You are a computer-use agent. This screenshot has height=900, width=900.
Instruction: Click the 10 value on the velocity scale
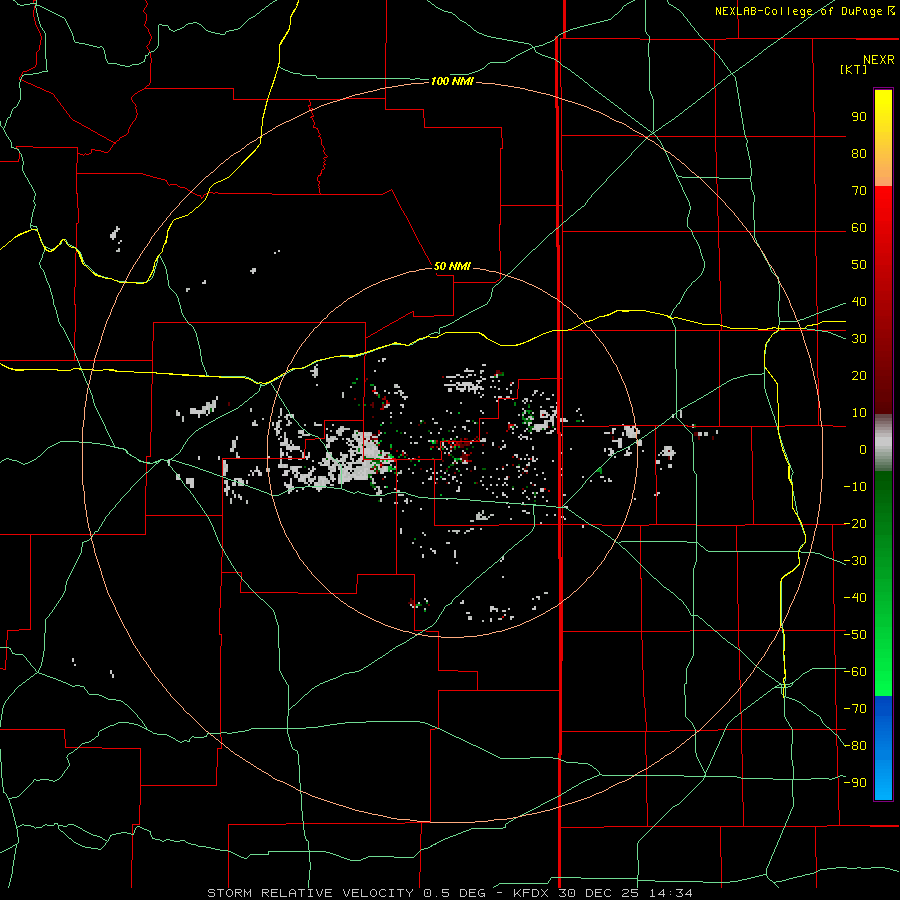pos(859,413)
